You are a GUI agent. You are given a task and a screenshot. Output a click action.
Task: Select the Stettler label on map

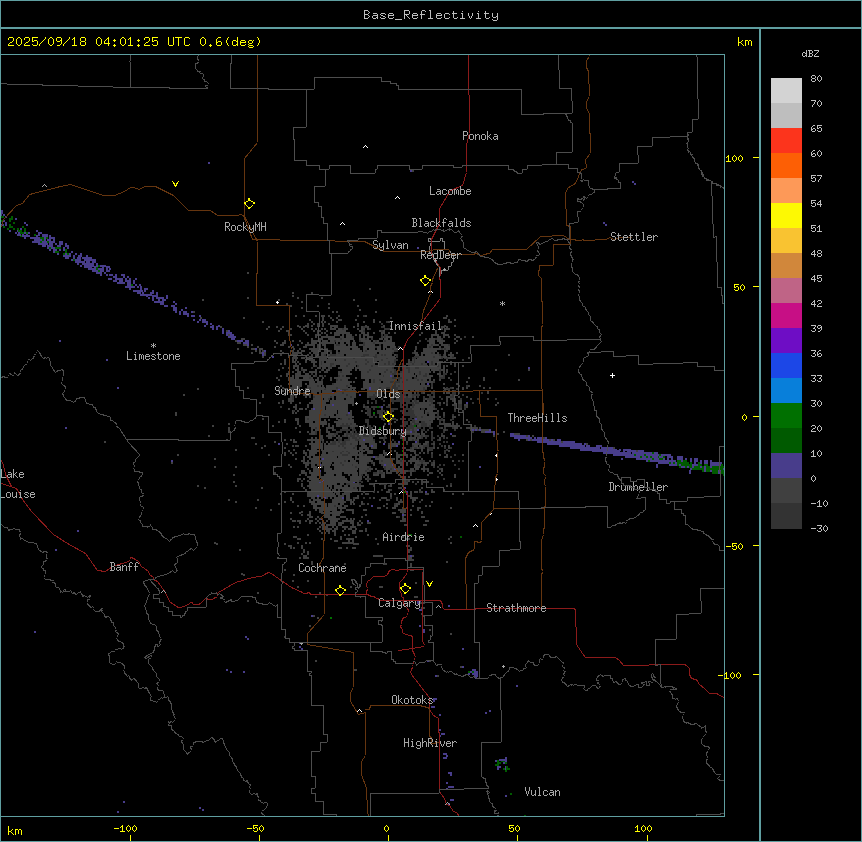click(x=634, y=237)
